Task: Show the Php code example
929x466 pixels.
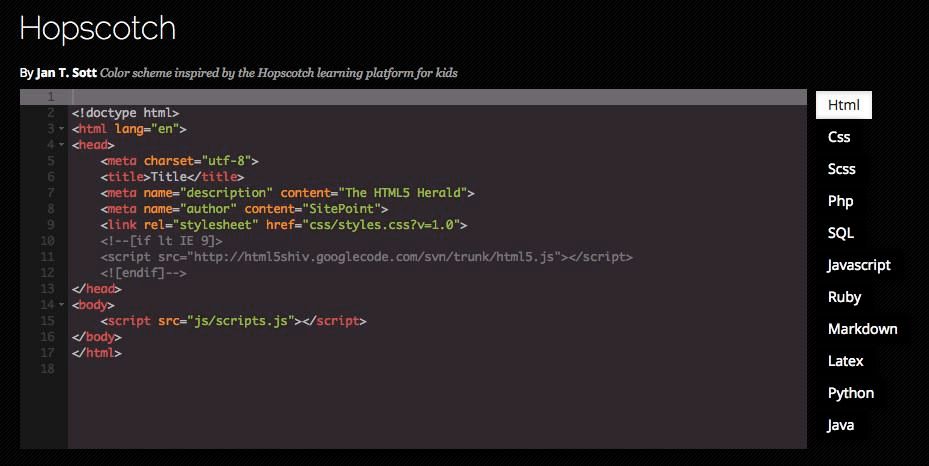Action: click(x=840, y=201)
